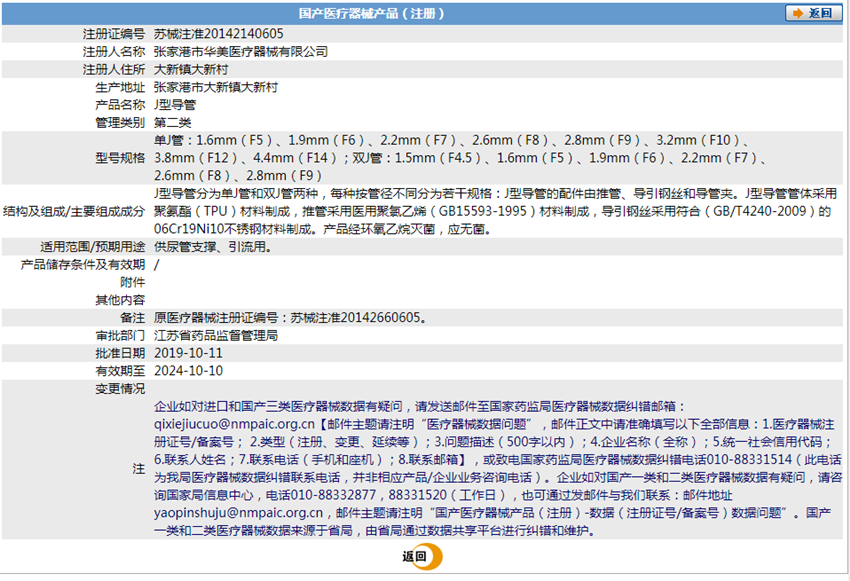Click the slash value beside 产品储存条件及有效期
The image size is (850, 581).
coord(157,264)
